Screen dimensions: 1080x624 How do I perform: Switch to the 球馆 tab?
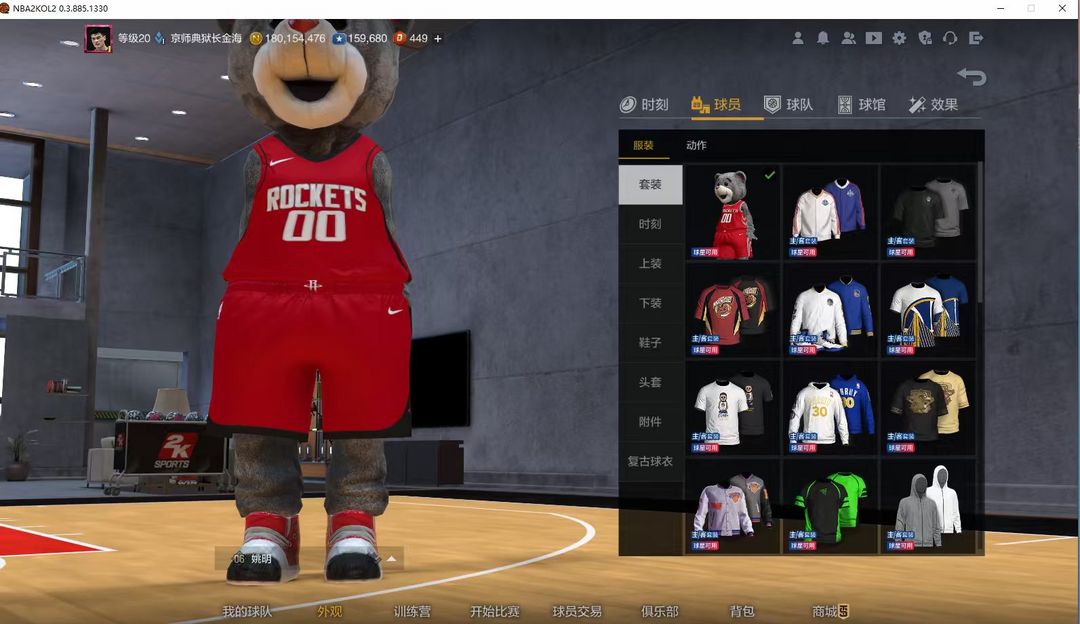coord(862,105)
